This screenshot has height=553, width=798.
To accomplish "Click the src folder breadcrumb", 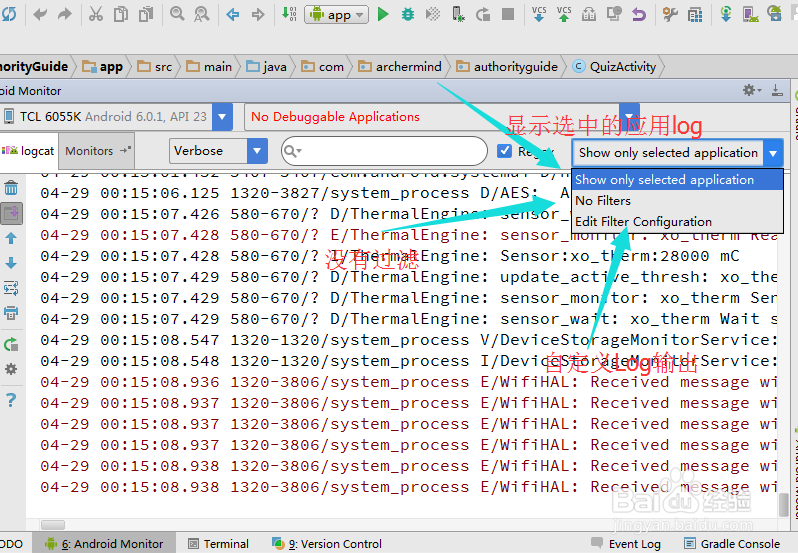I will [155, 67].
